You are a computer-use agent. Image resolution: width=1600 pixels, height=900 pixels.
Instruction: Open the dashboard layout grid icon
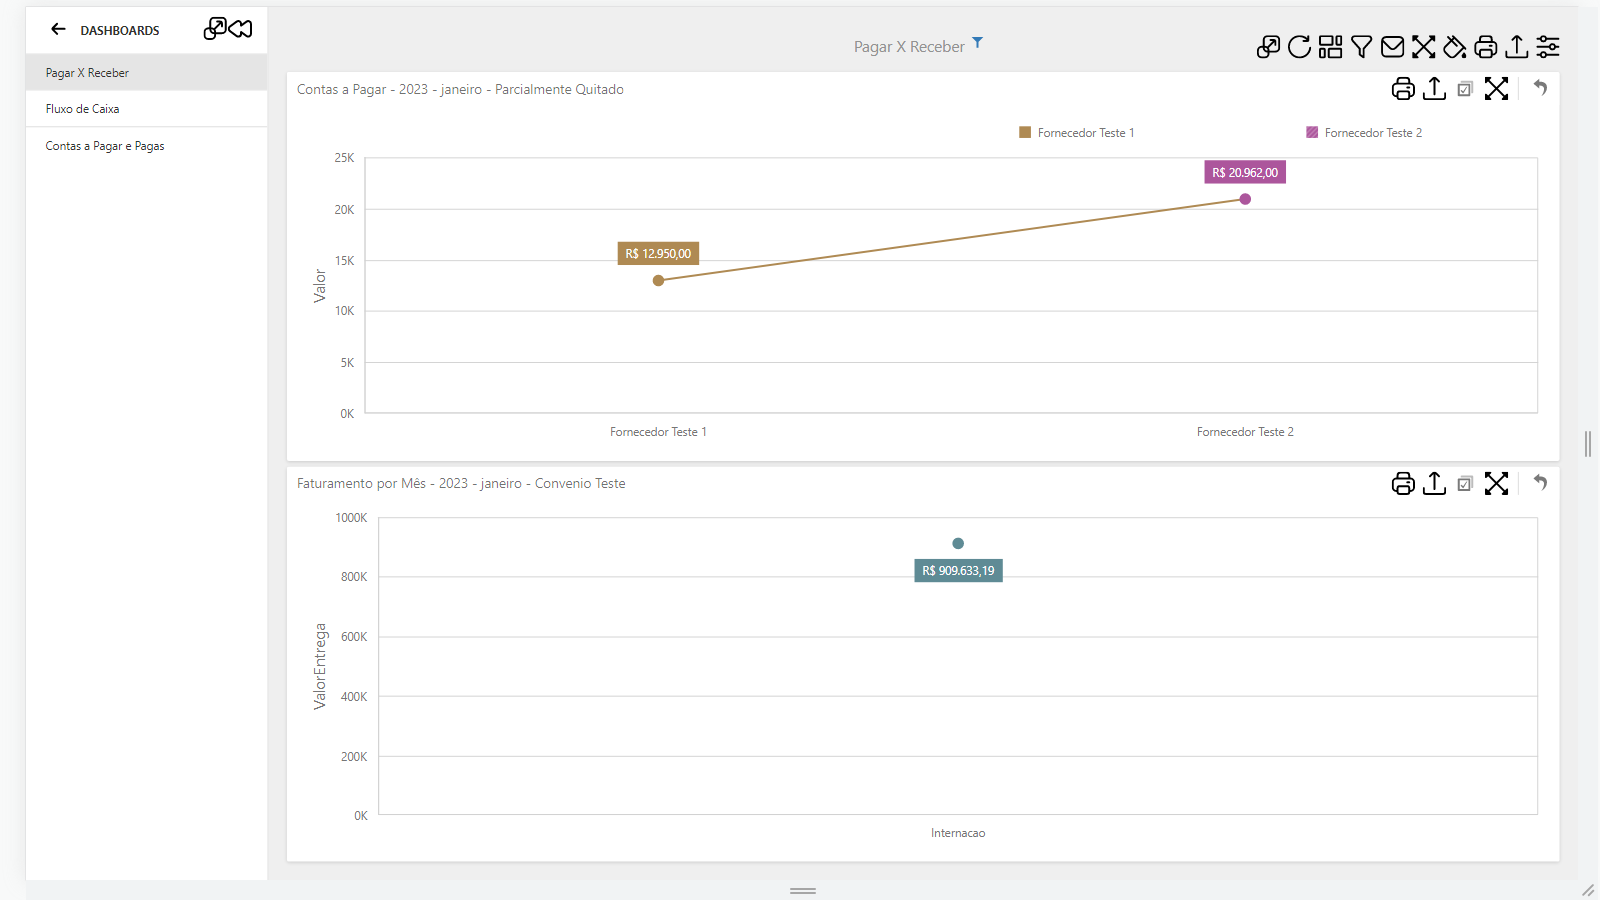coord(1330,47)
